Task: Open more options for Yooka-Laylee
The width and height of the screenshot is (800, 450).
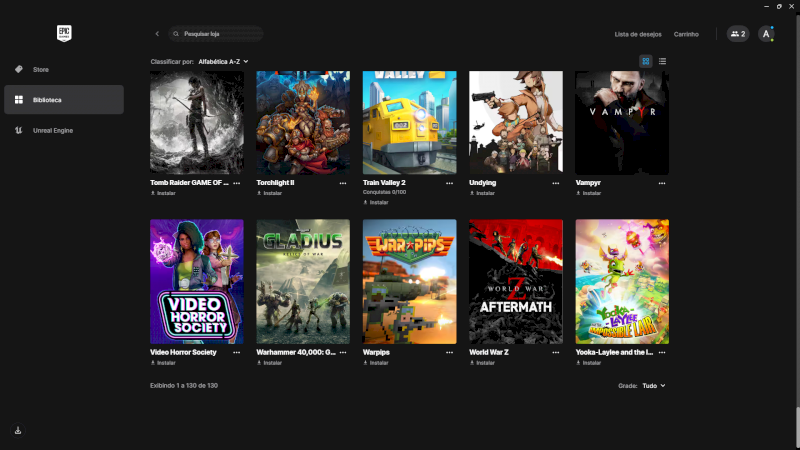Action: click(662, 353)
